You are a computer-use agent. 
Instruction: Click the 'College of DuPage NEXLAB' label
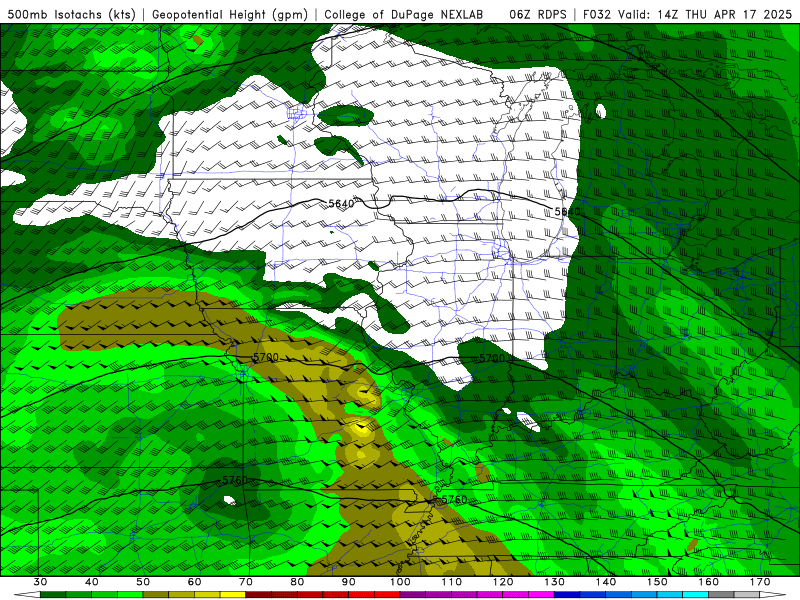[x=404, y=14]
